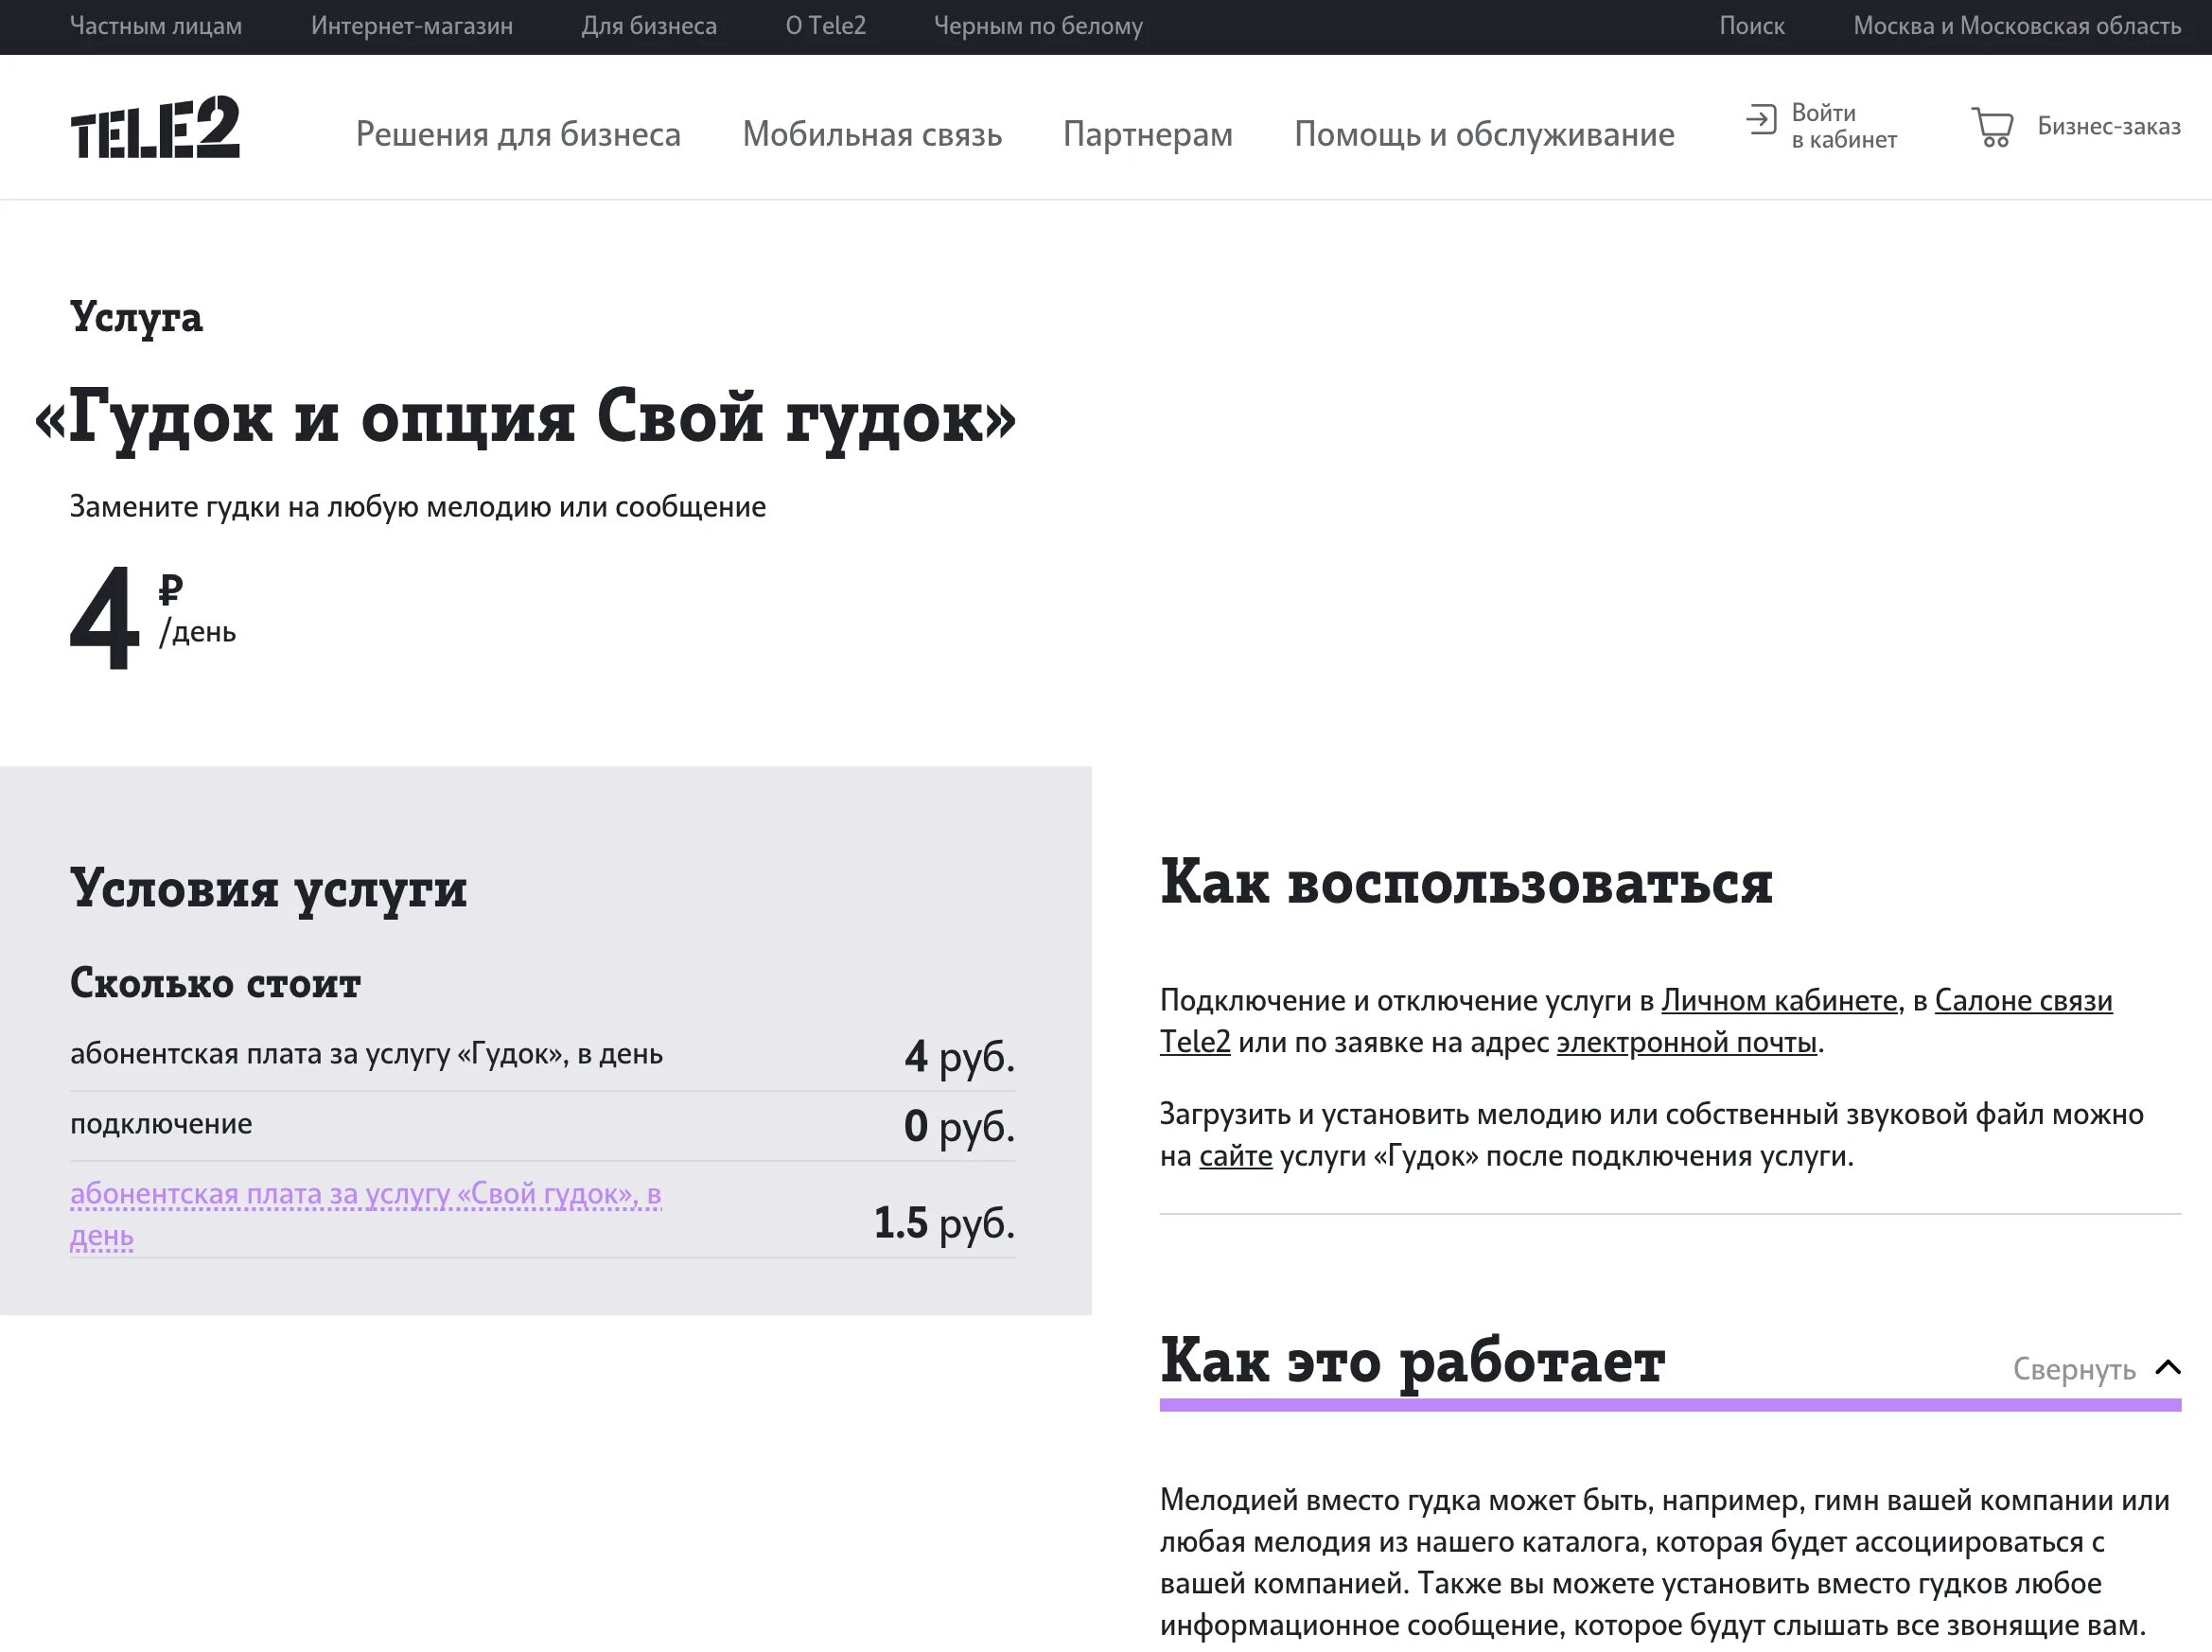2212x1652 pixels.
Task: Collapse section via chevron up arrow
Action: pyautogui.click(x=2168, y=1367)
